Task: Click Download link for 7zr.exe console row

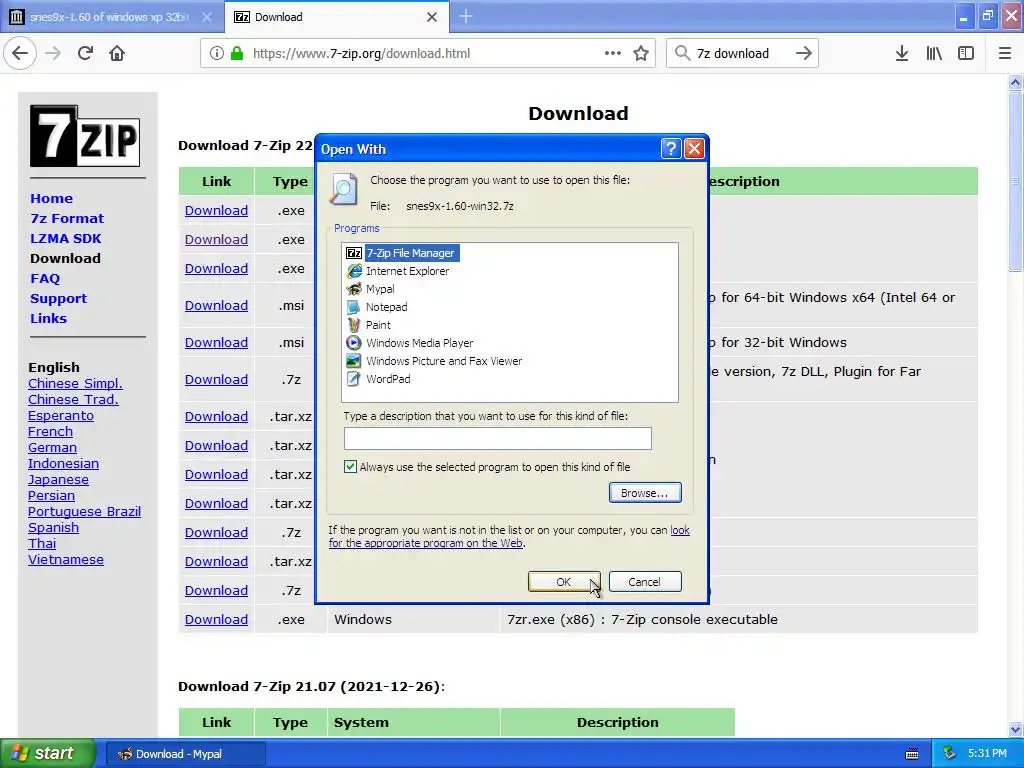Action: (x=216, y=619)
